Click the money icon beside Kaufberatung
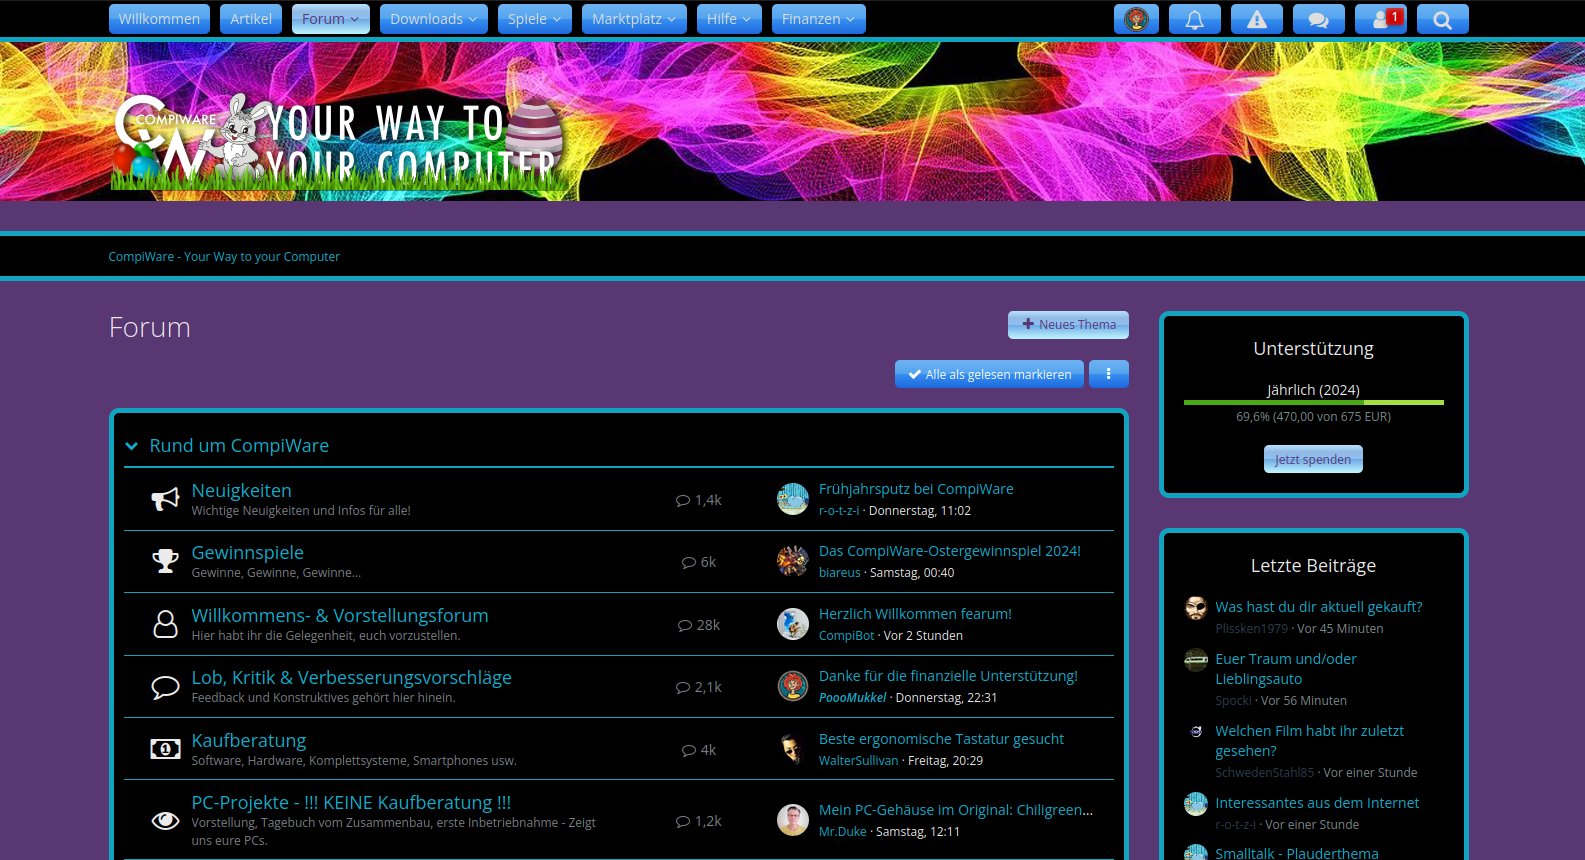 [165, 749]
